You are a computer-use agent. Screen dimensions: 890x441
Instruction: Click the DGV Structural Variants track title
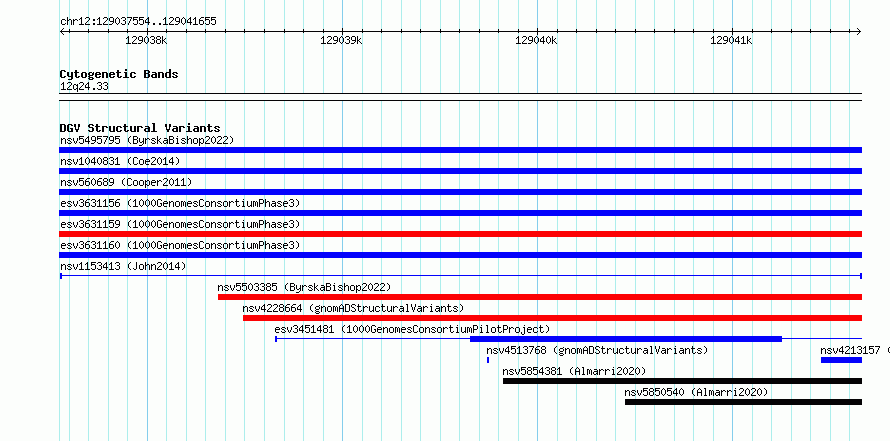[140, 128]
